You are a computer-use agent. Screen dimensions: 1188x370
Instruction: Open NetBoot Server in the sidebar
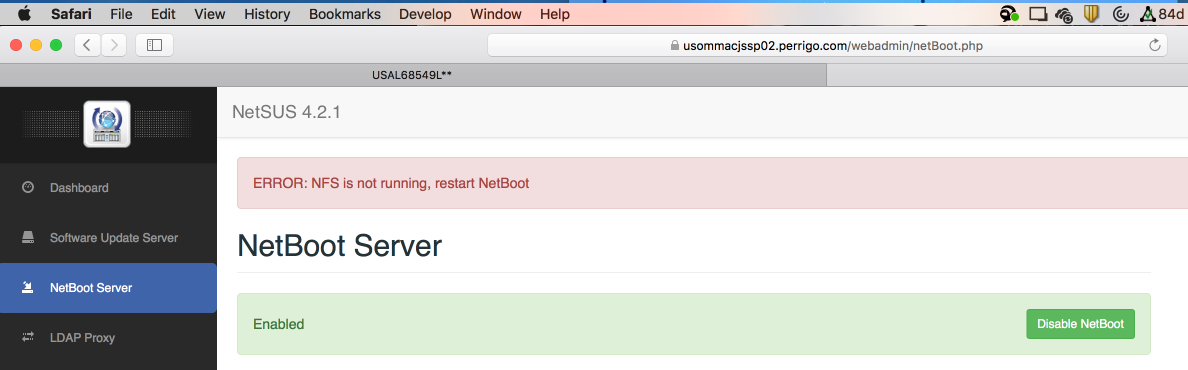(108, 287)
